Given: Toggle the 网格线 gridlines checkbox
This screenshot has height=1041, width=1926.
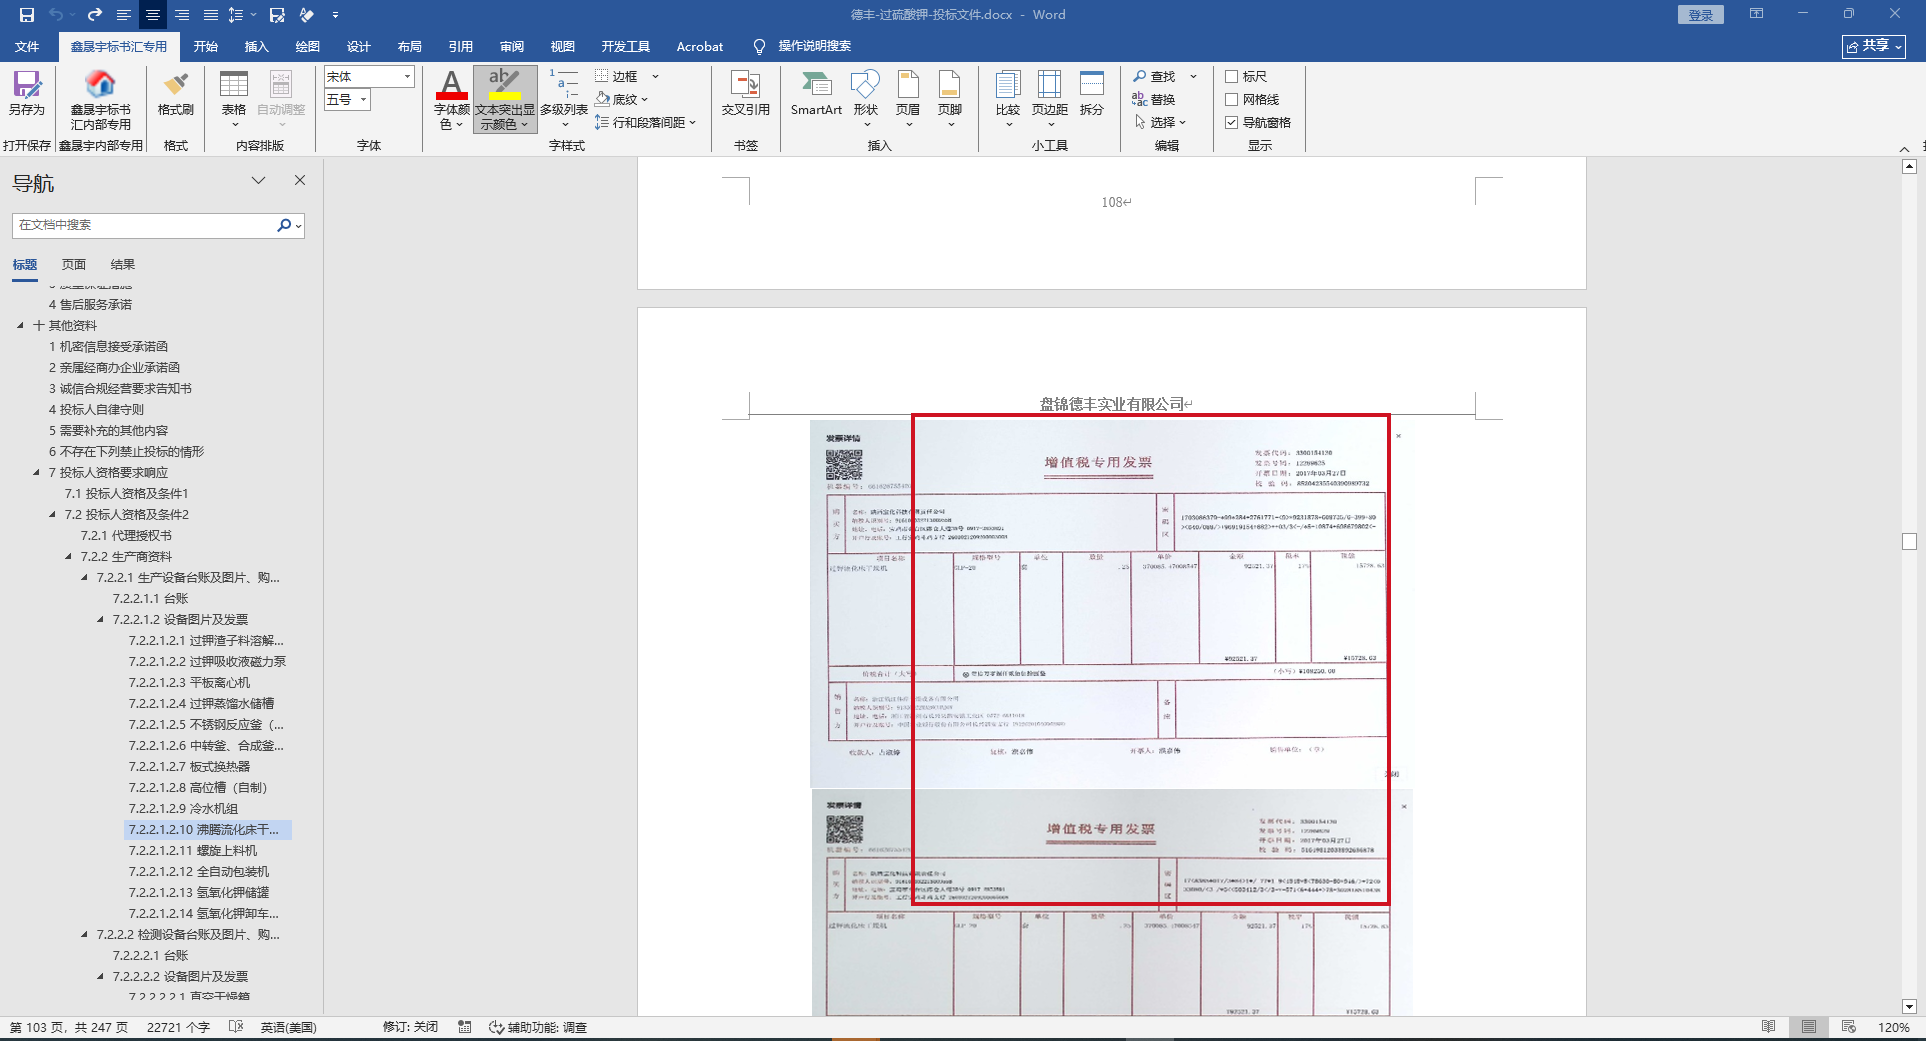Looking at the screenshot, I should [1232, 99].
